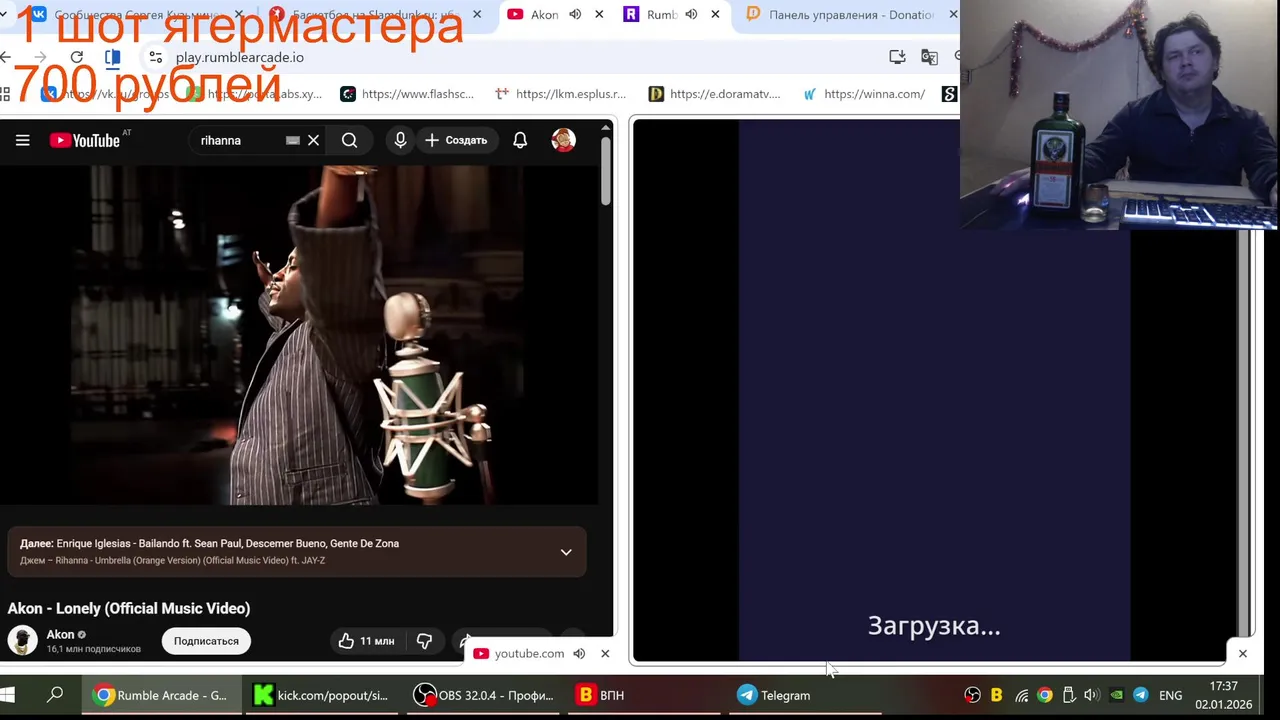Open lkm.esplus bookmark
Screen dimensions: 1280x720
pyautogui.click(x=561, y=94)
